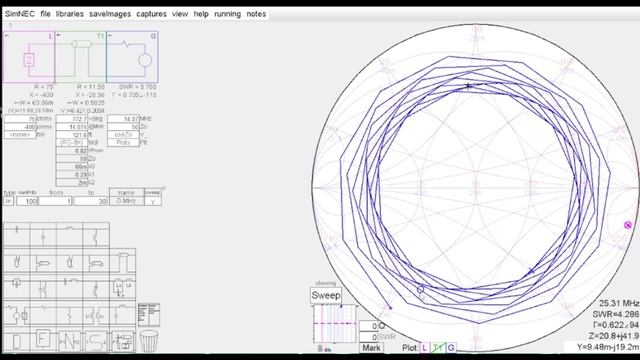Screen dimensions: 640x360
Task: Select the generator with load source component
Action: click(17, 314)
